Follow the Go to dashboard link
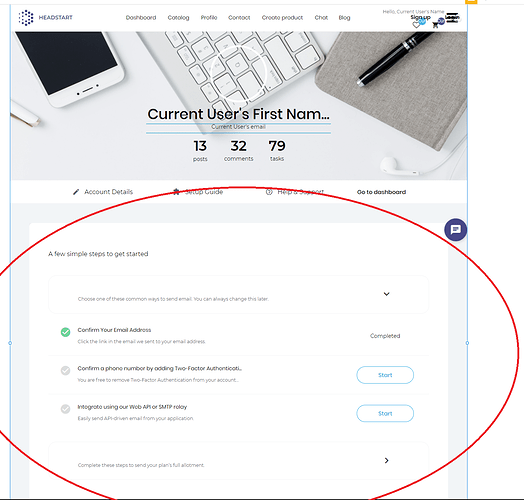 381,192
